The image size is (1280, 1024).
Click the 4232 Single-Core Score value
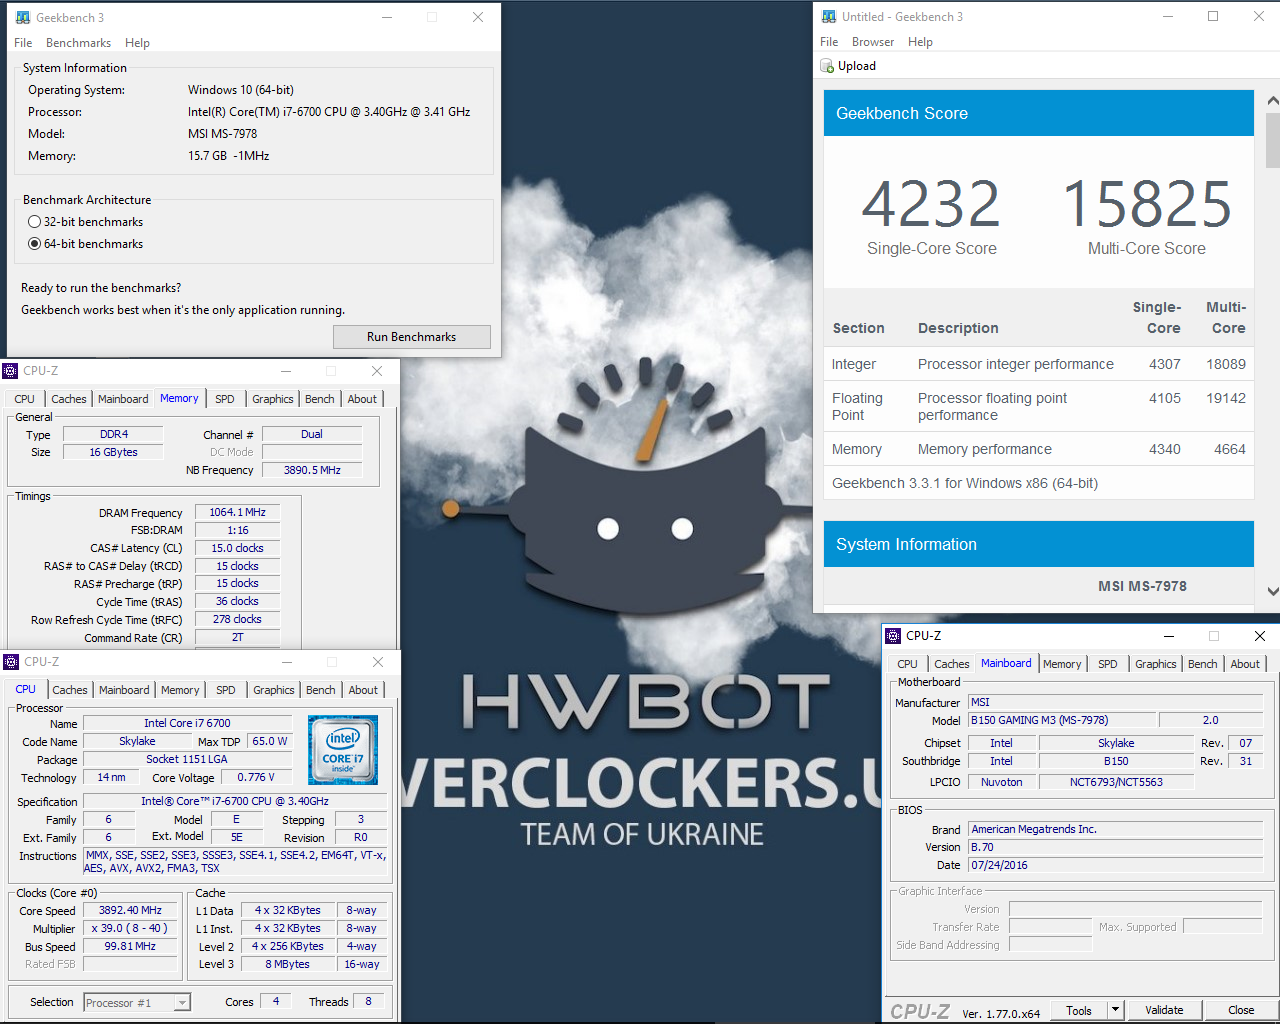click(931, 203)
